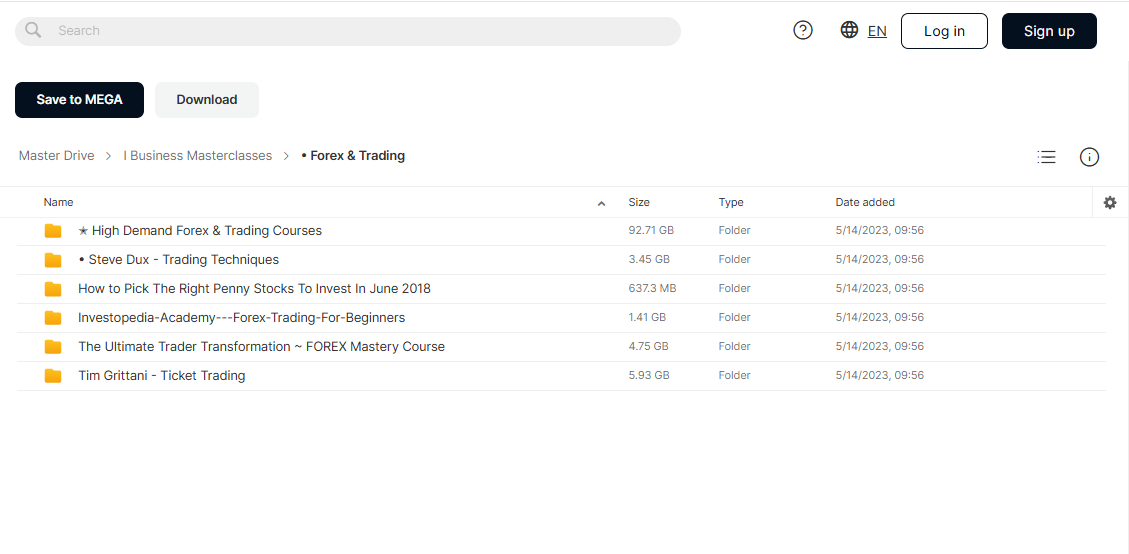Switch to list view icon

pos(1046,156)
